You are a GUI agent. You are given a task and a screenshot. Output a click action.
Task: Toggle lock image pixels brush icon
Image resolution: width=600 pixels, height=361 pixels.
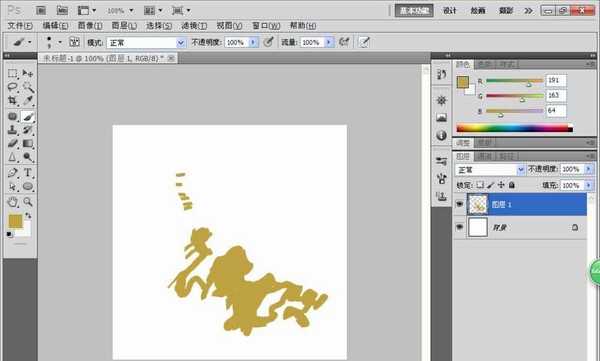click(491, 185)
